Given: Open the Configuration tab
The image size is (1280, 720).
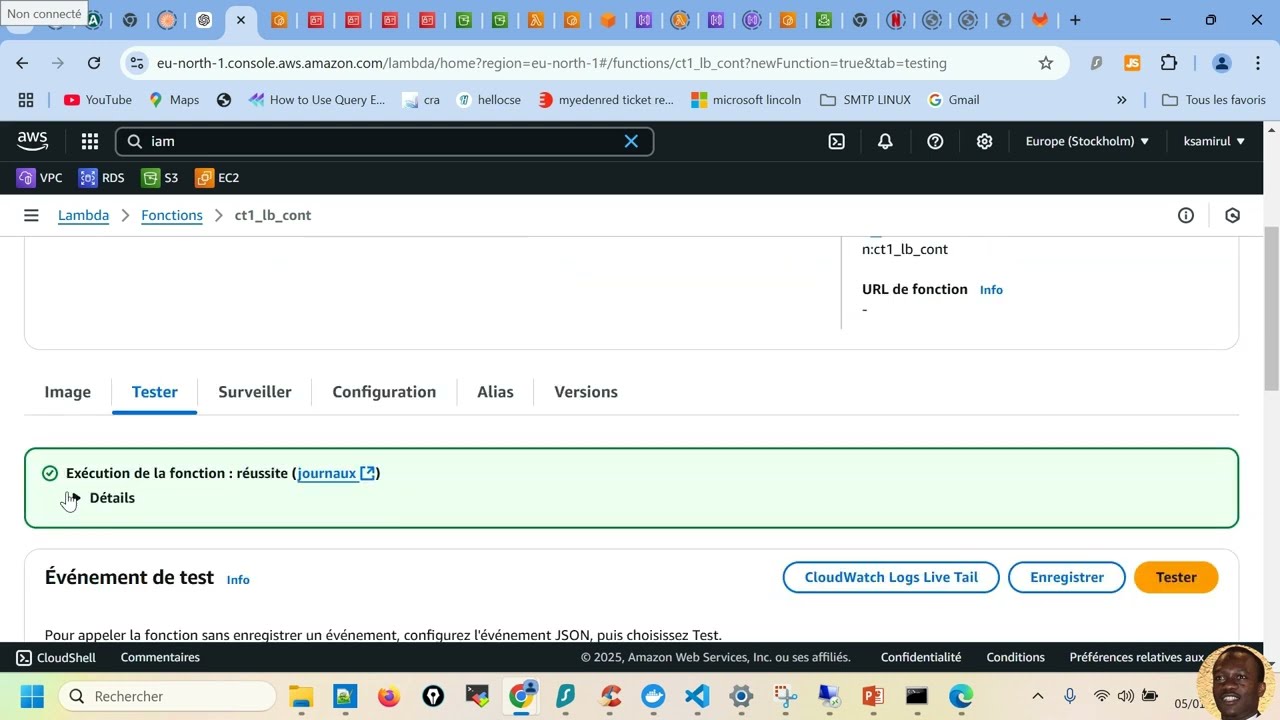Looking at the screenshot, I should 384,392.
